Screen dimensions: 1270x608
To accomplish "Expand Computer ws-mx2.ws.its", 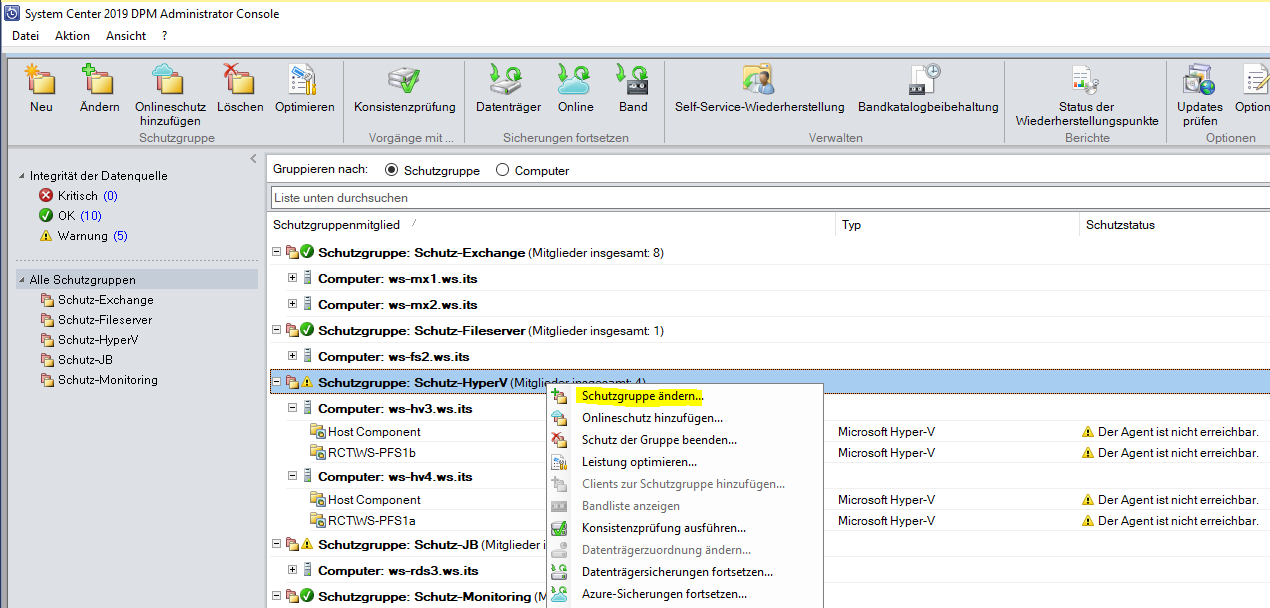I will pyautogui.click(x=293, y=304).
